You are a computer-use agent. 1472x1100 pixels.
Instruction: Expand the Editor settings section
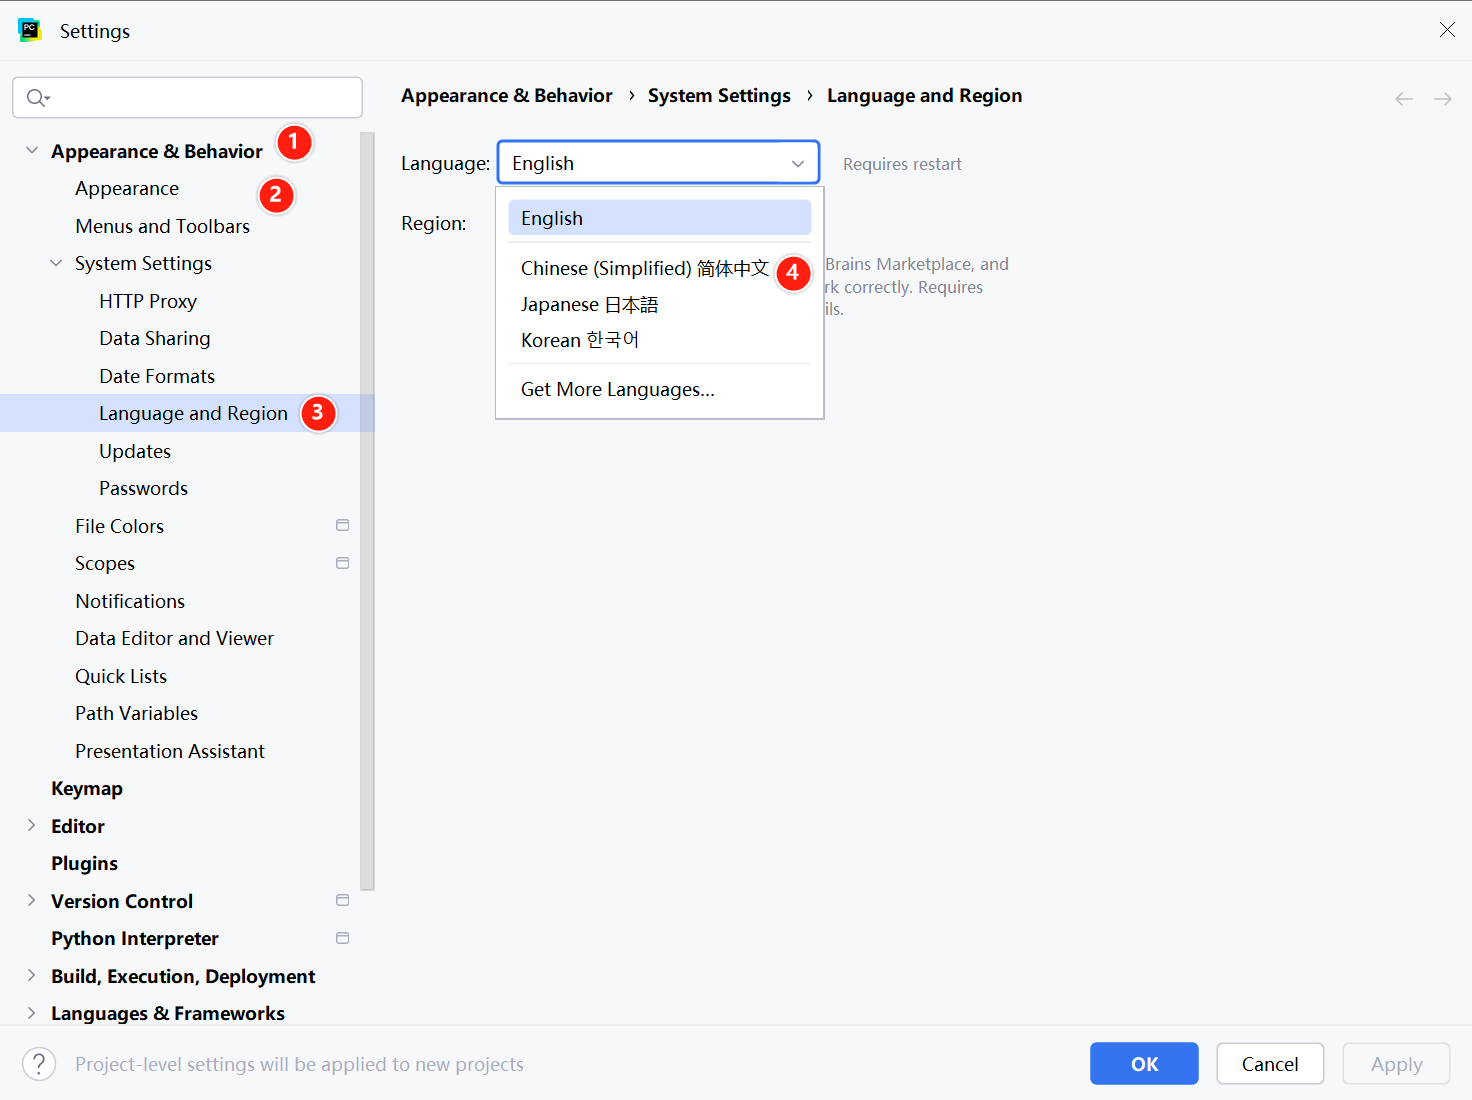click(32, 826)
